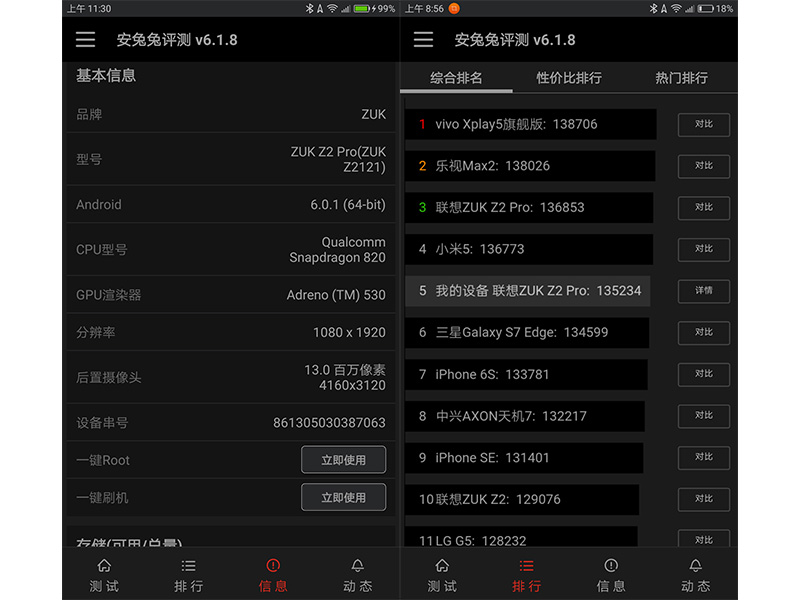This screenshot has height=600, width=800.
Task: Click brand value ZUK
Action: (373, 114)
